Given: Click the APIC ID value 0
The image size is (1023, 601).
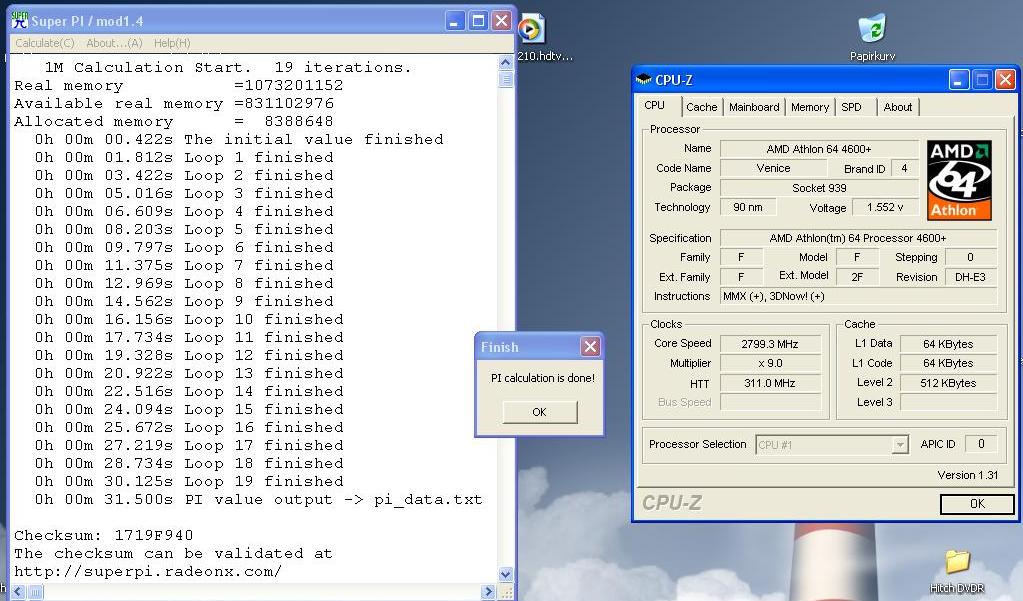Looking at the screenshot, I should pyautogui.click(x=981, y=444).
